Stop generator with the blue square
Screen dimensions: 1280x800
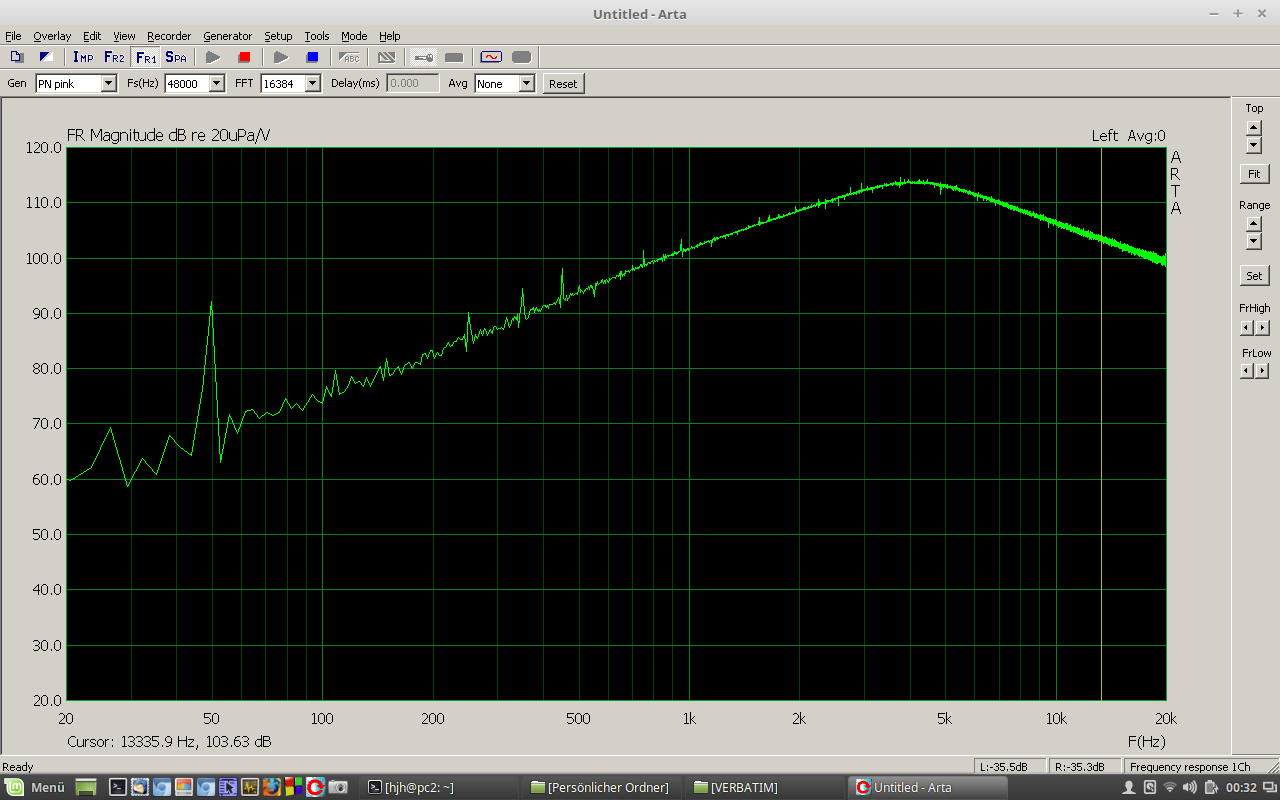tap(312, 57)
